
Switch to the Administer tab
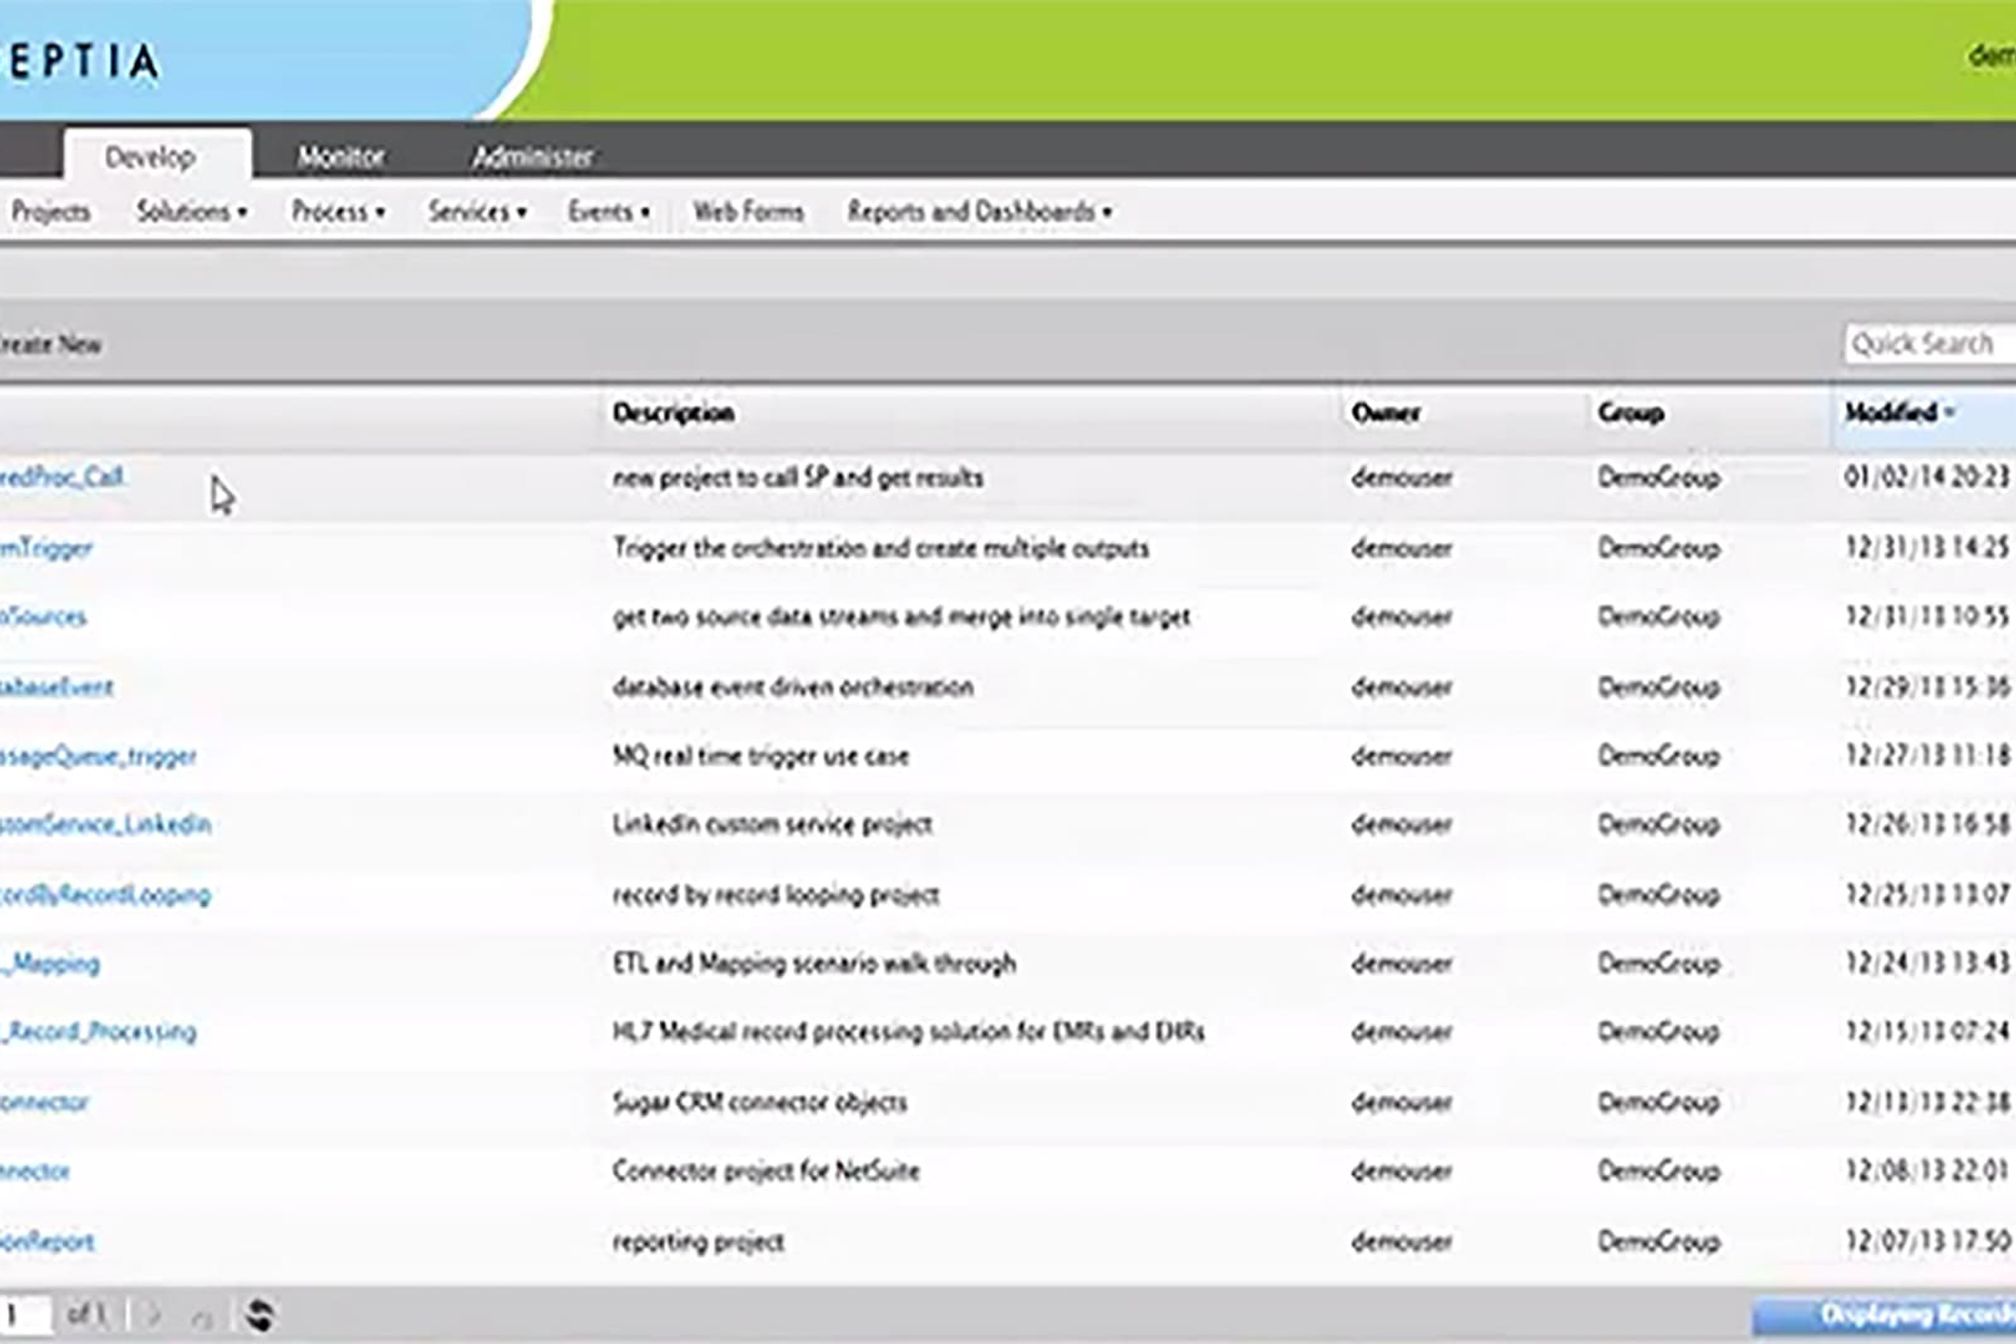coord(532,157)
